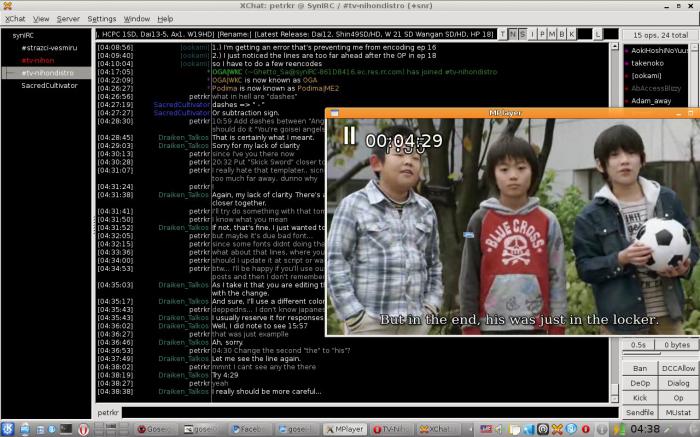Open the terminal launcher in taskbar

pos(66,429)
